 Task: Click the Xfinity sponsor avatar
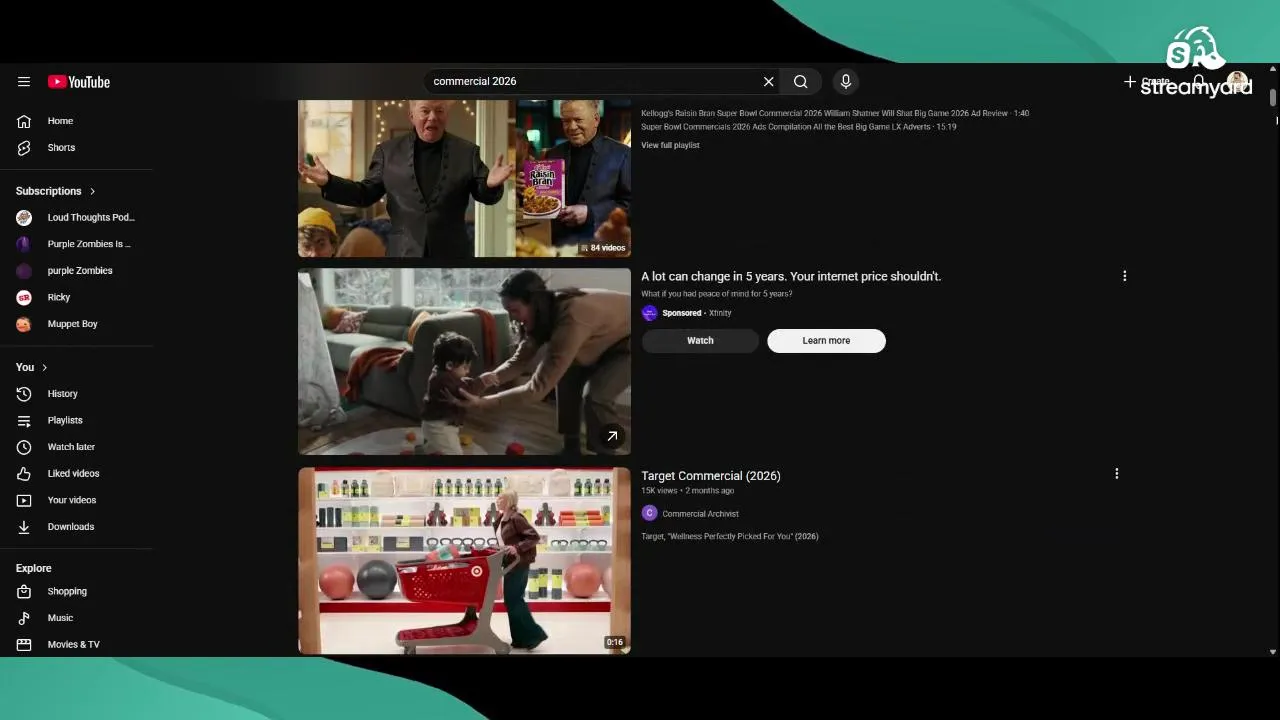pos(649,313)
